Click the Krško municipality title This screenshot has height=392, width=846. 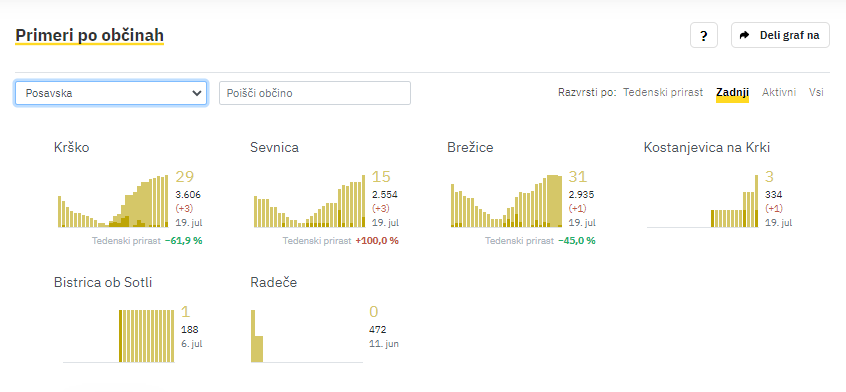click(x=72, y=148)
